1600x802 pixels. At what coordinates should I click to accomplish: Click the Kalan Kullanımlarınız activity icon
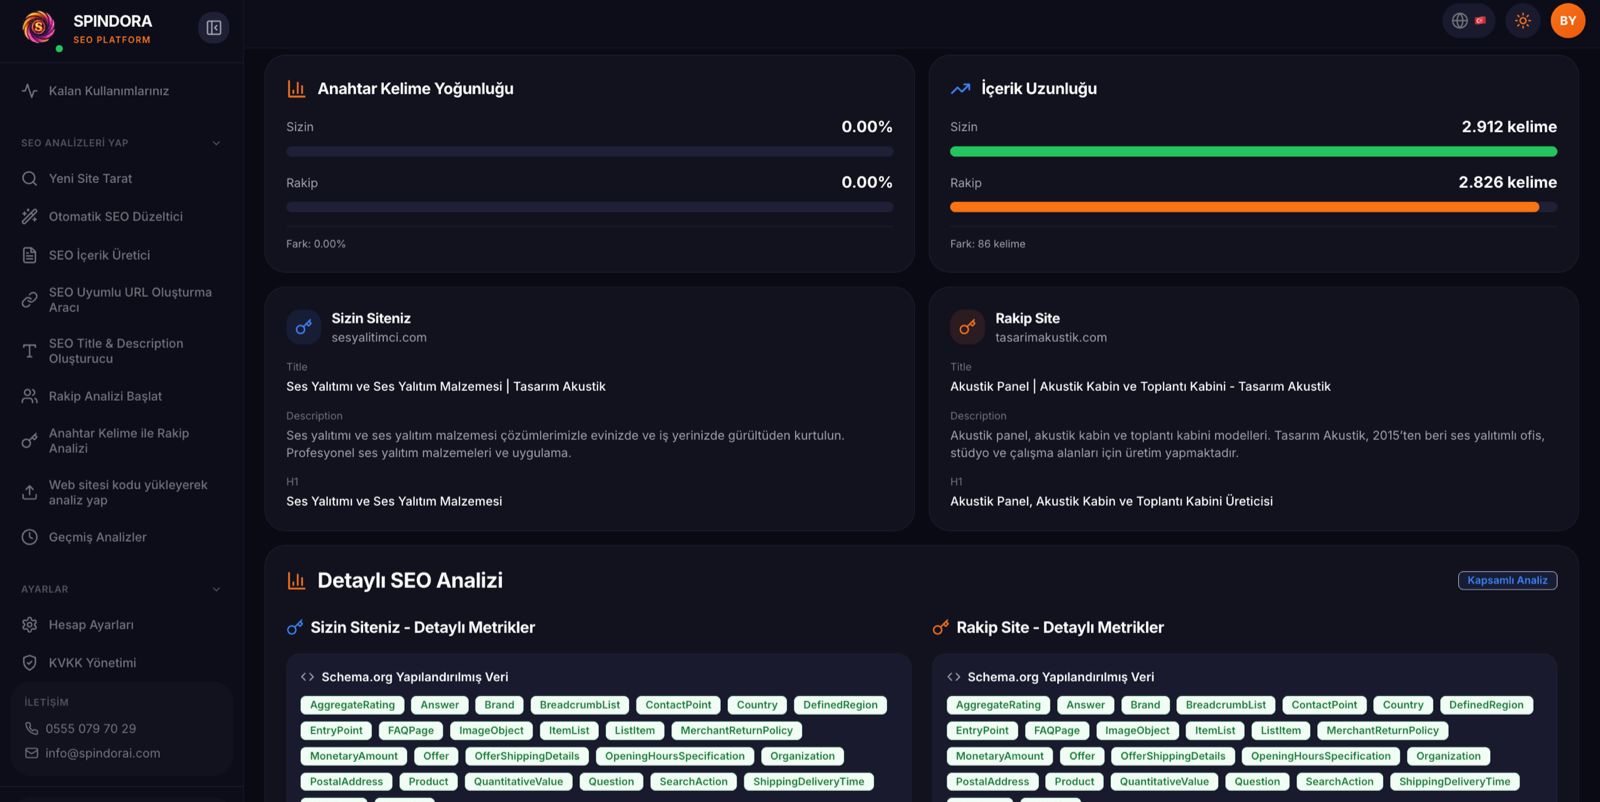[x=30, y=91]
